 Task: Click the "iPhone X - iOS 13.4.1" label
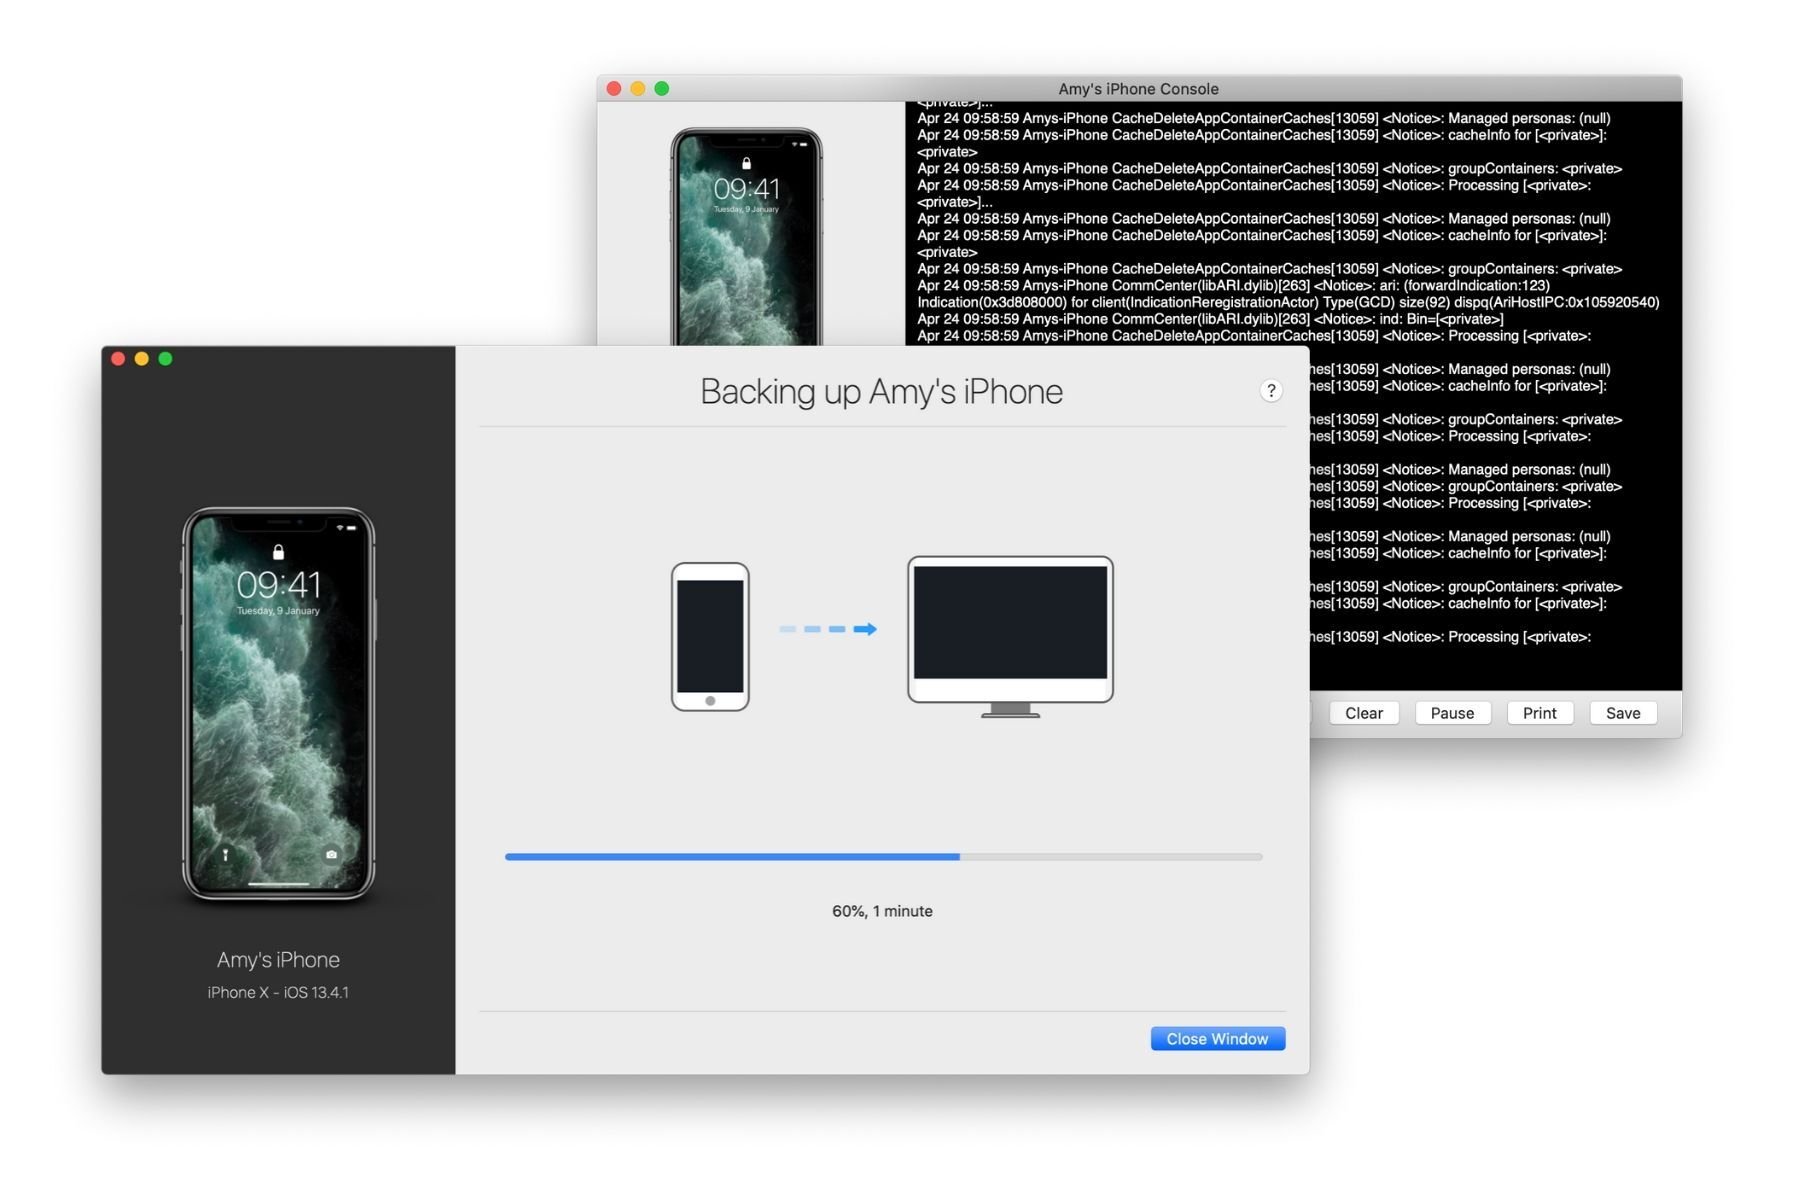[278, 992]
